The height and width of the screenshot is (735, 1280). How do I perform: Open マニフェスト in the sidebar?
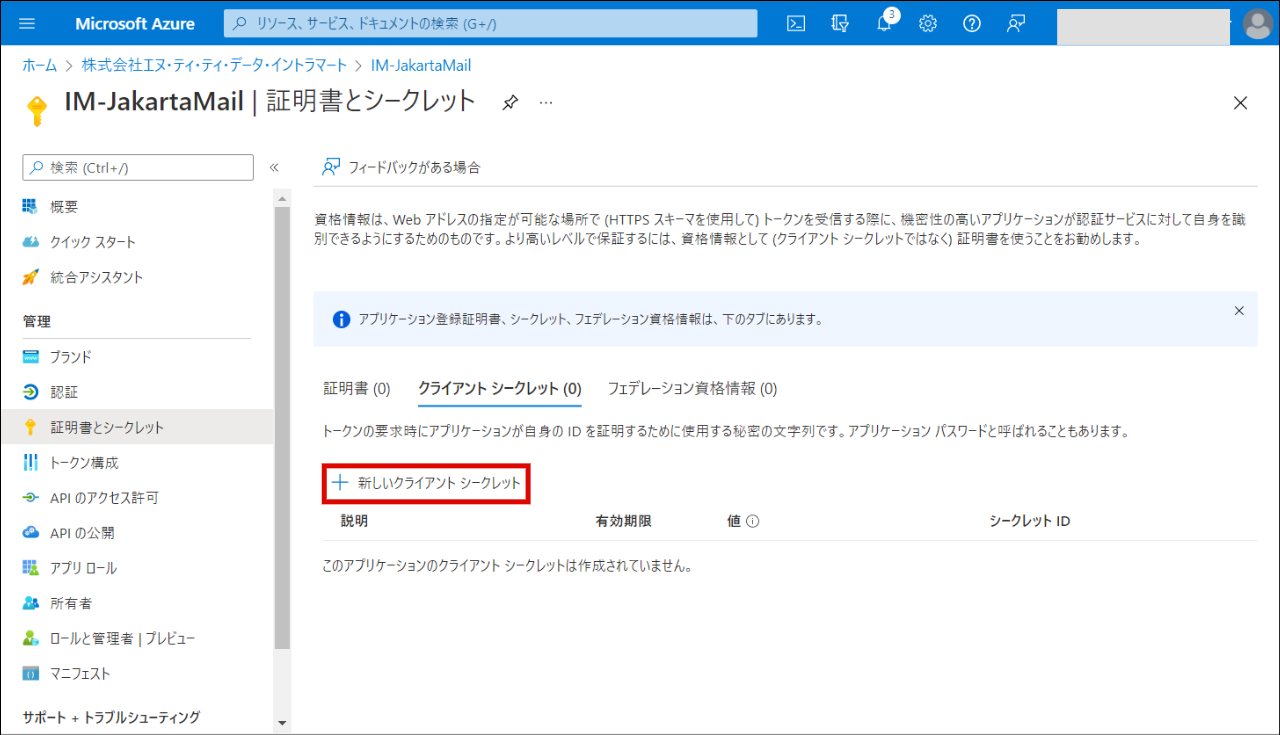(x=80, y=673)
